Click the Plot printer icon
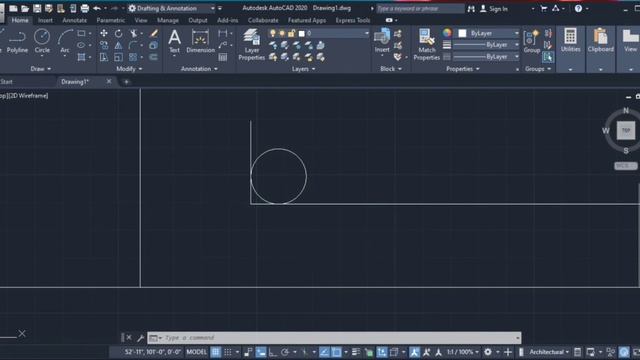The height and width of the screenshot is (360, 640). click(x=84, y=8)
